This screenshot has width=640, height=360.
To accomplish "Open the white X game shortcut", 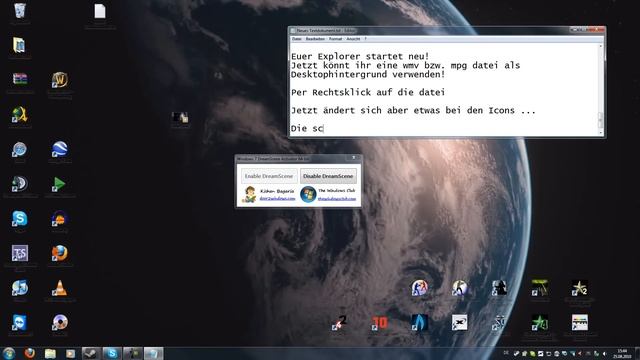I will [x=460, y=322].
